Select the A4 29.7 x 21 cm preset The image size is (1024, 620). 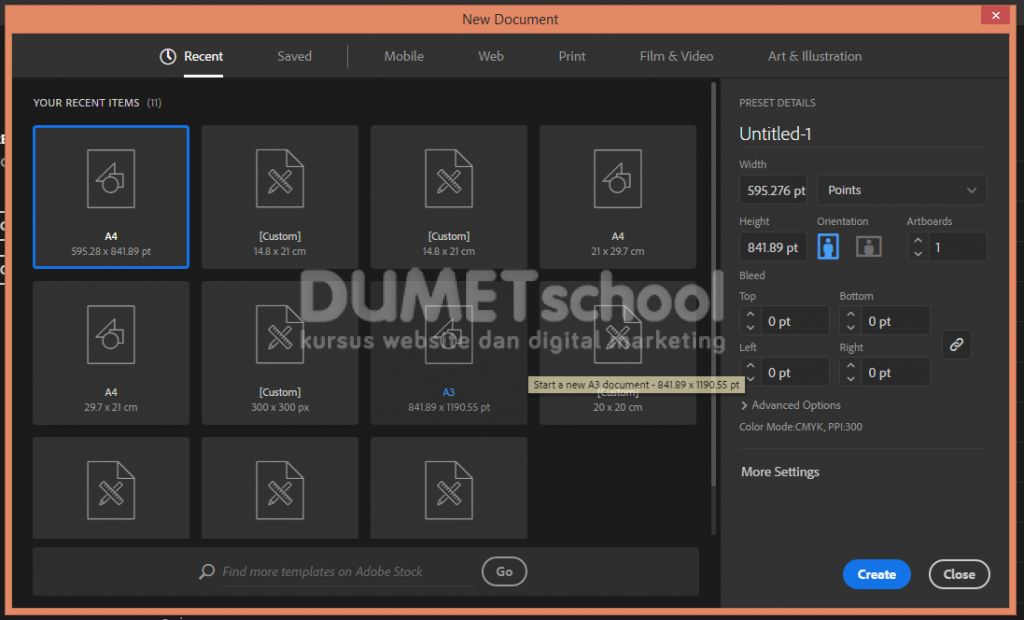(111, 353)
